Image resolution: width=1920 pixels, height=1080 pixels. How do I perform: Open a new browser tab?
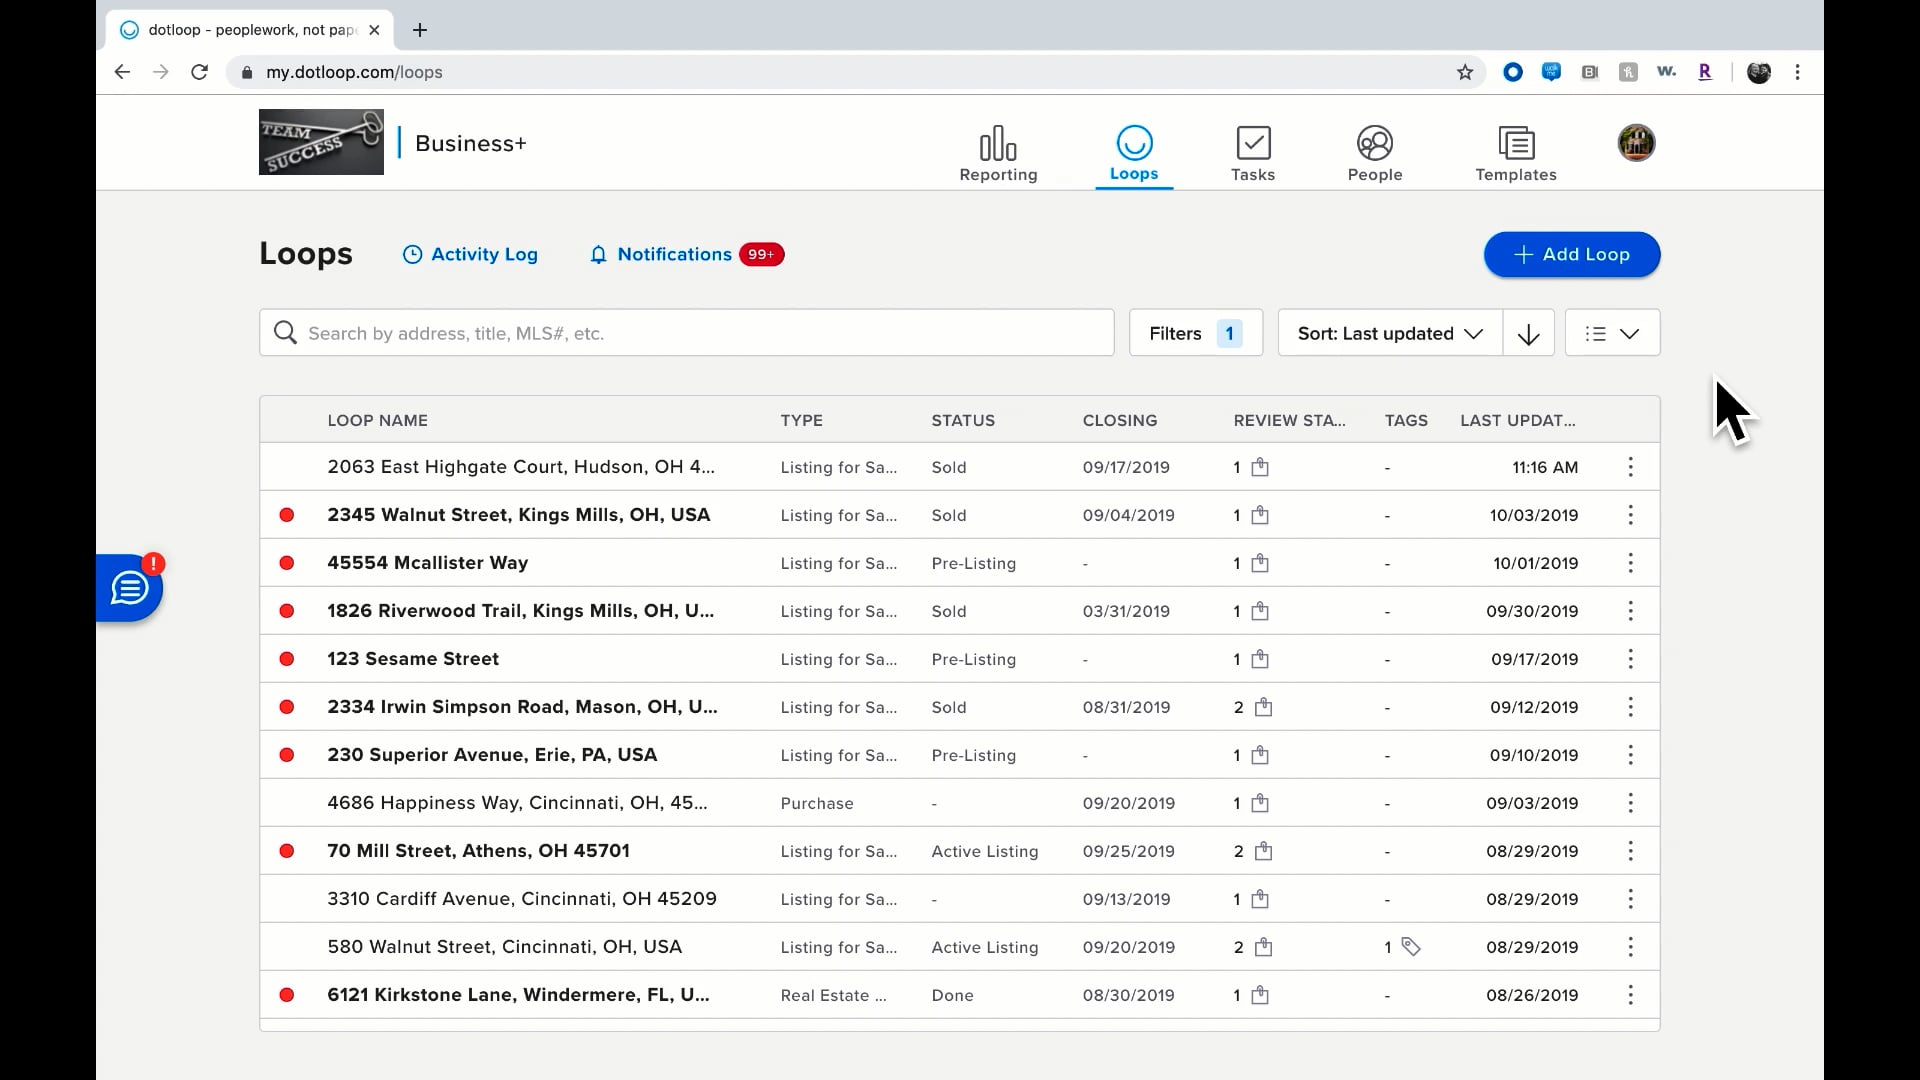tap(420, 30)
